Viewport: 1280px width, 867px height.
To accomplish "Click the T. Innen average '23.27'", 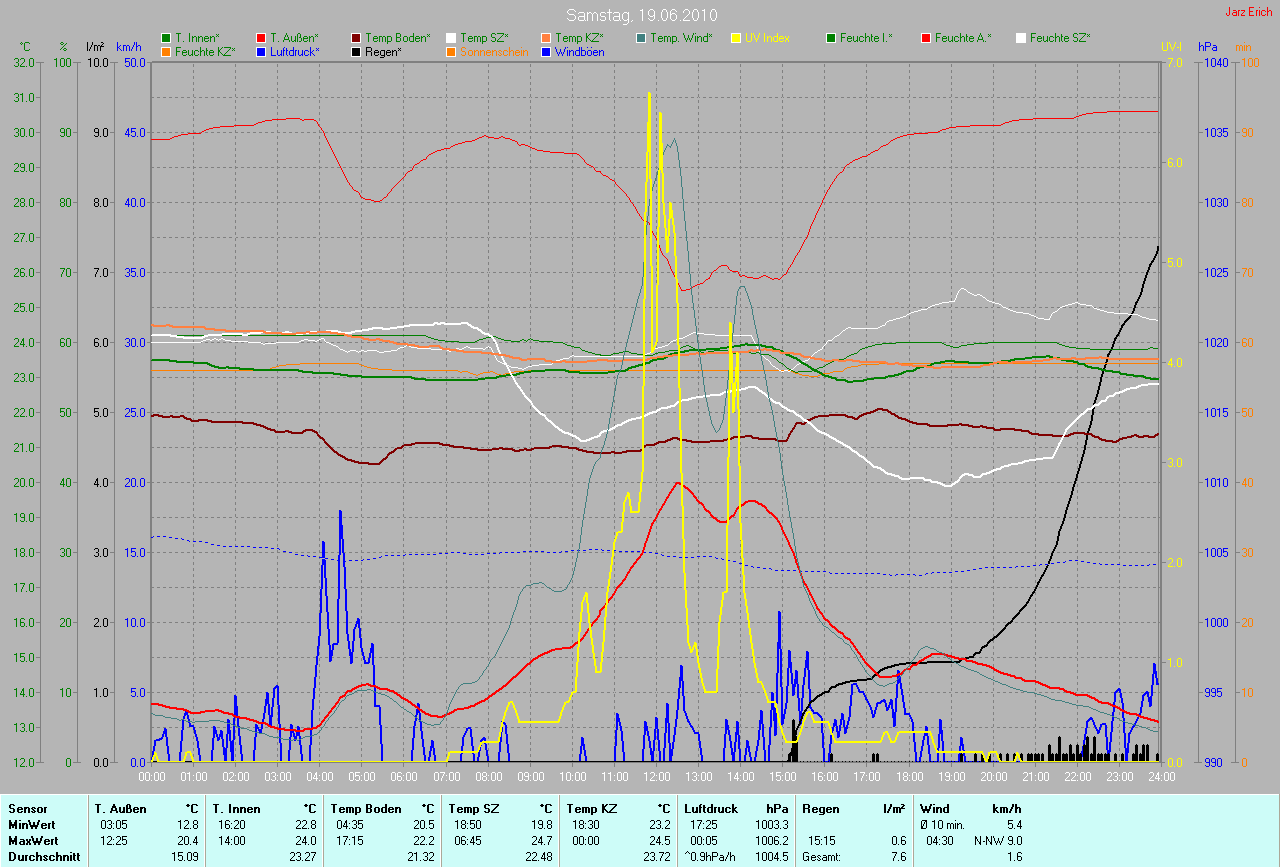I will click(x=302, y=857).
